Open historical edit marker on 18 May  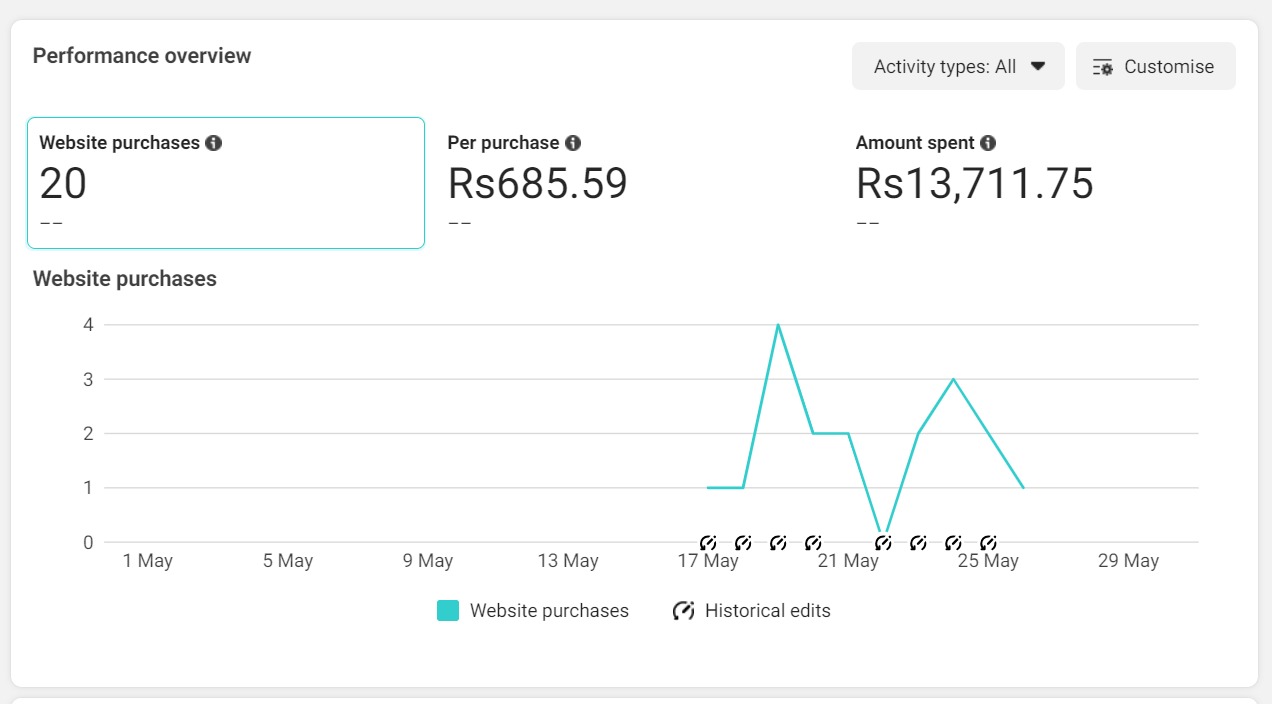tap(743, 543)
